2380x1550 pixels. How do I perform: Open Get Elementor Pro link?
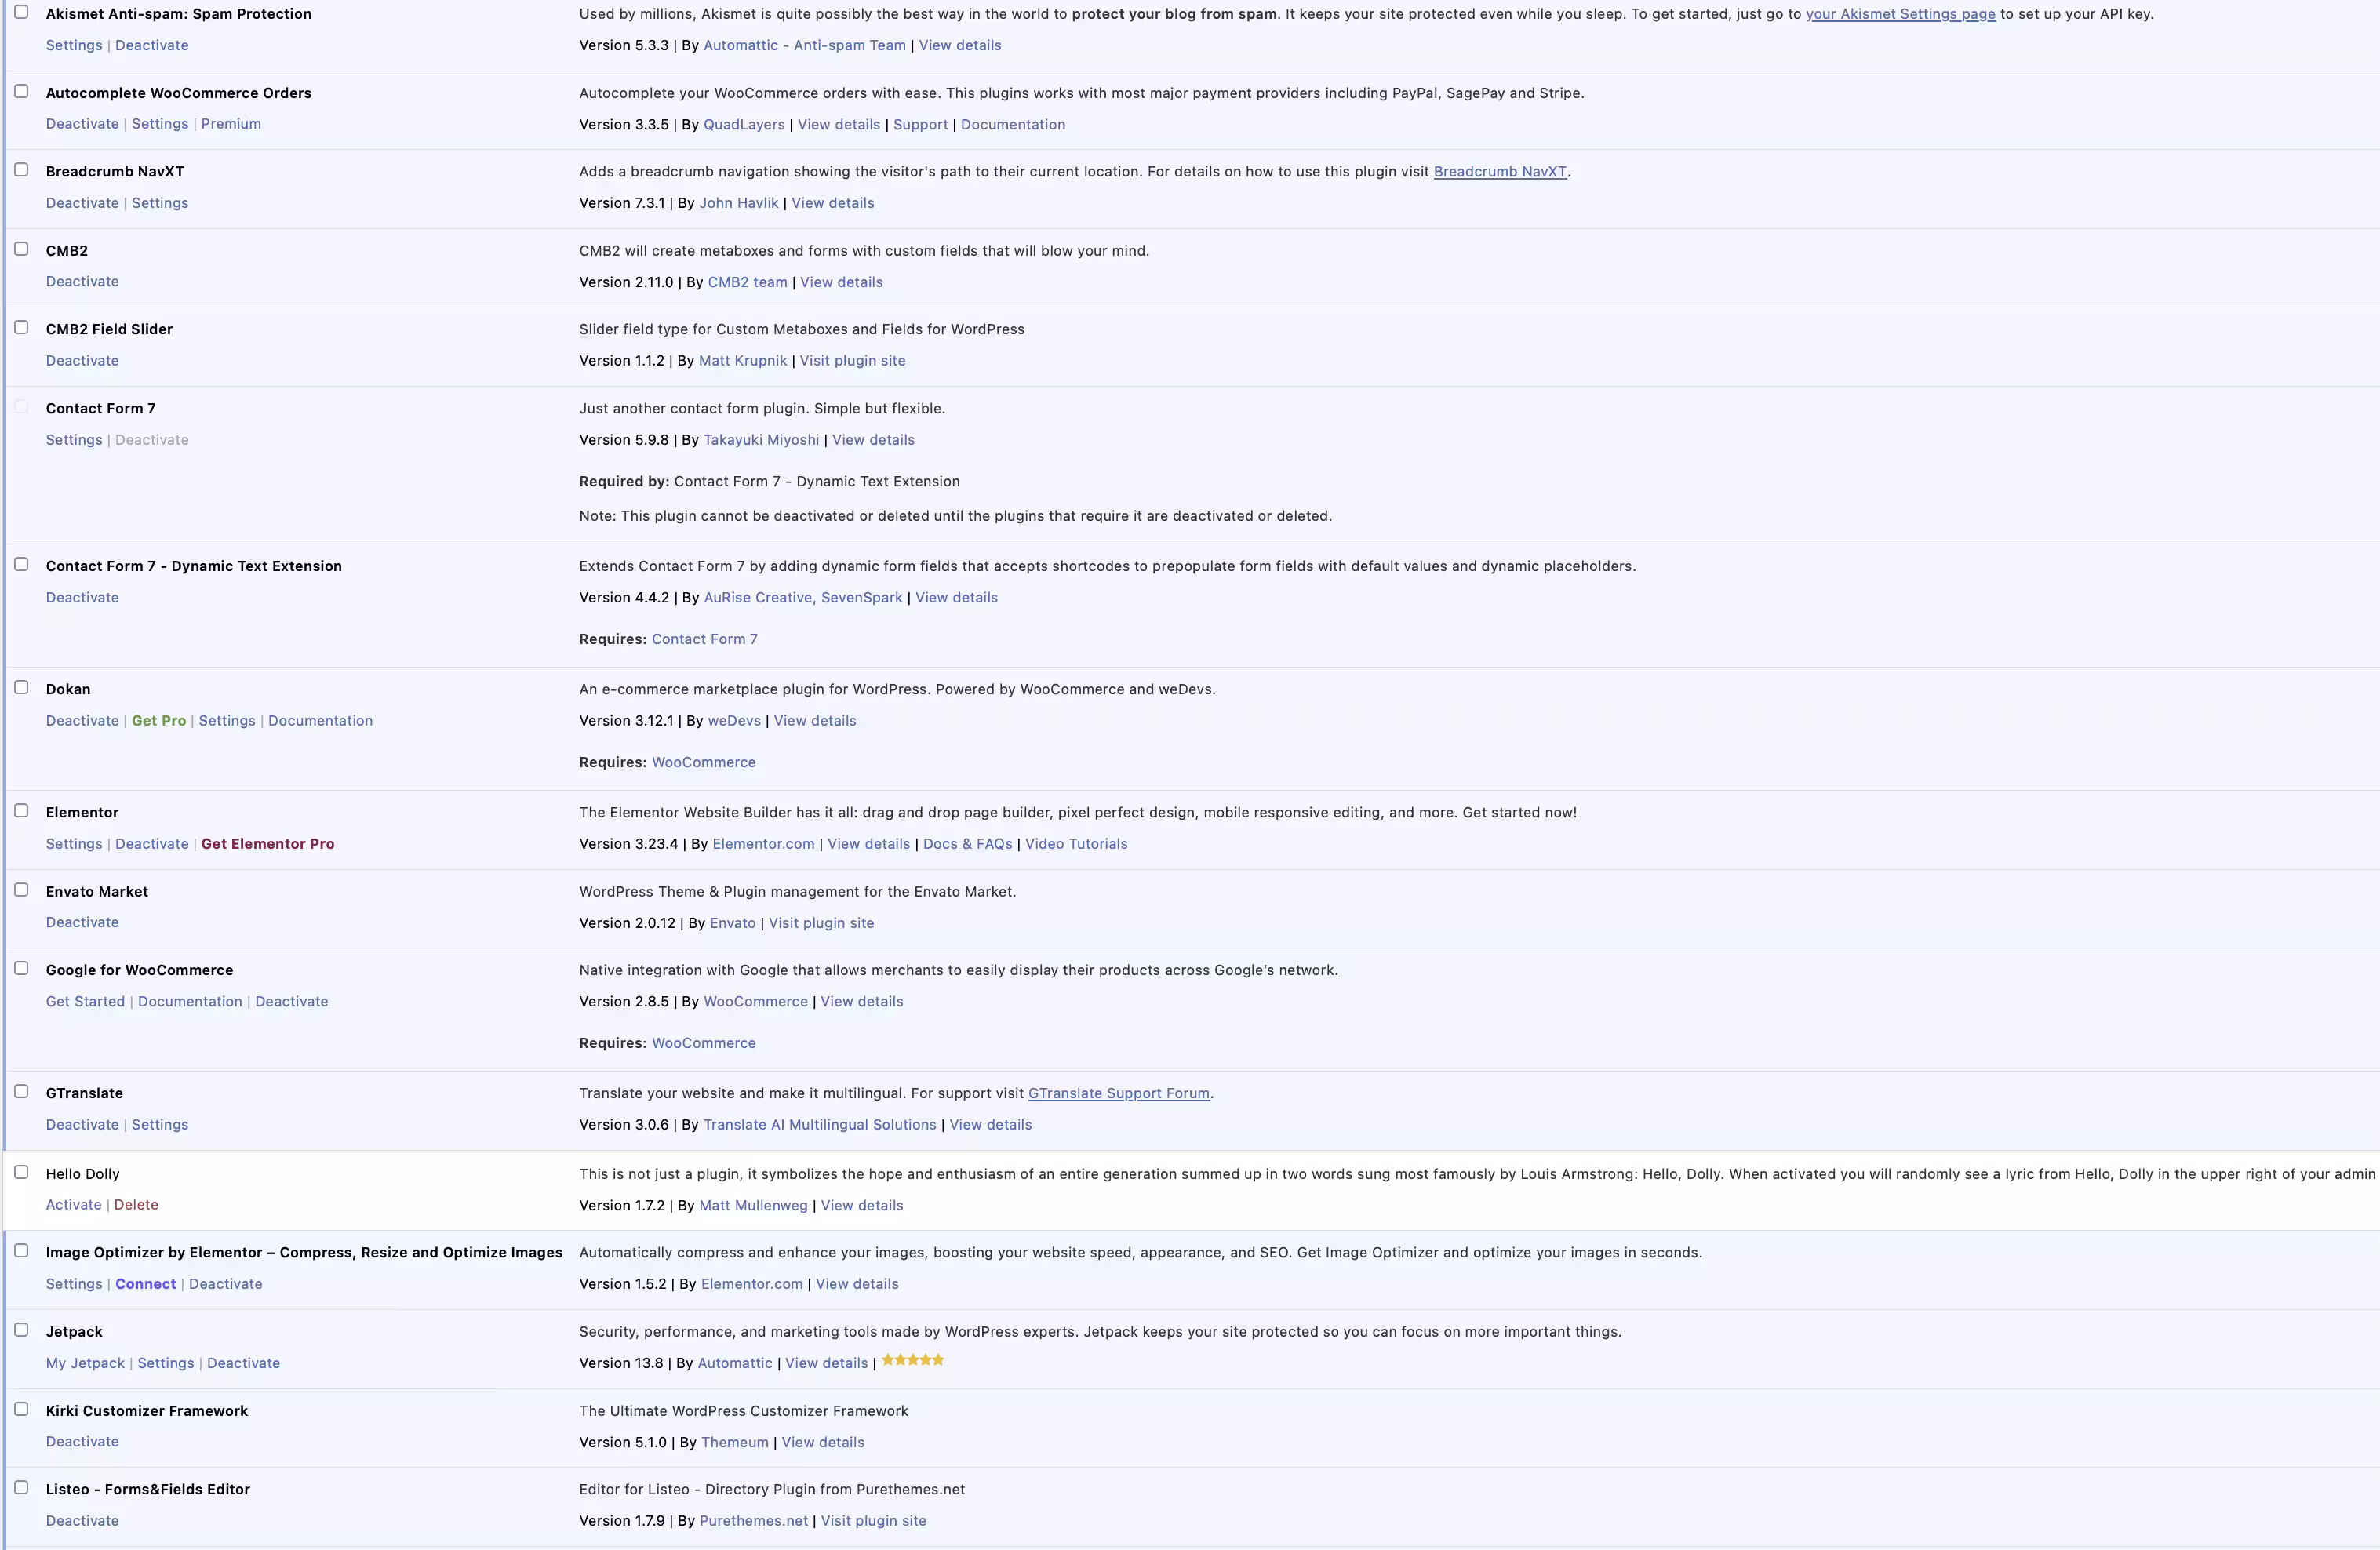[268, 844]
